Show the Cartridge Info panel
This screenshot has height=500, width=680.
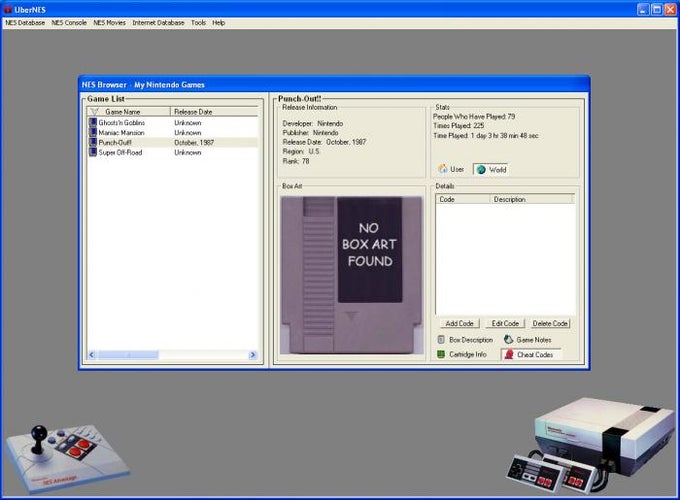tap(462, 354)
